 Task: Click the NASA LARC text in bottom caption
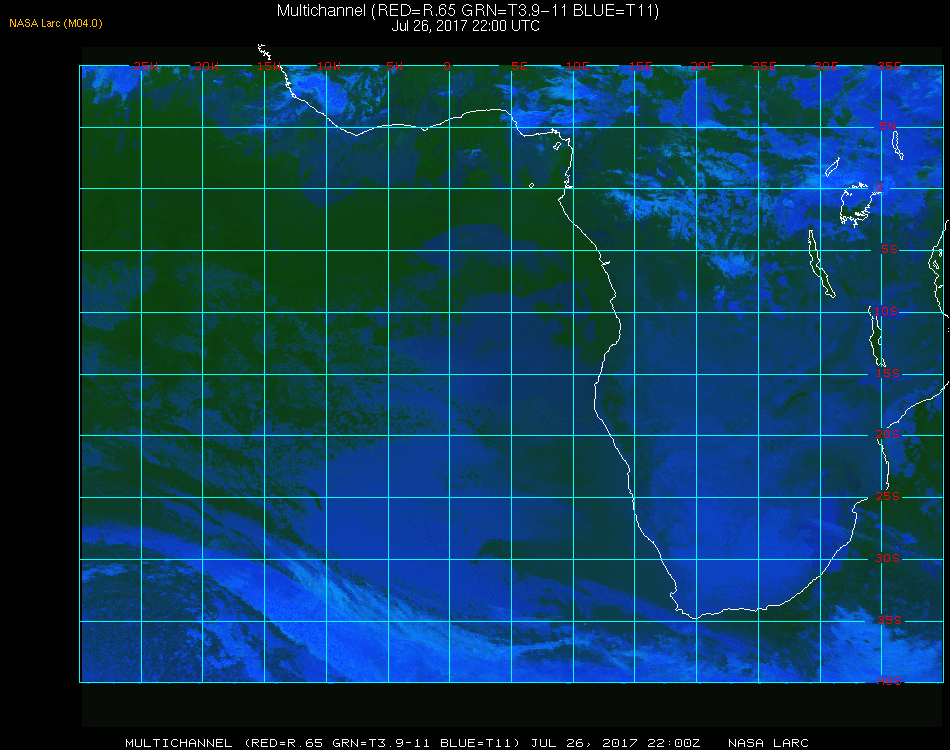[768, 743]
